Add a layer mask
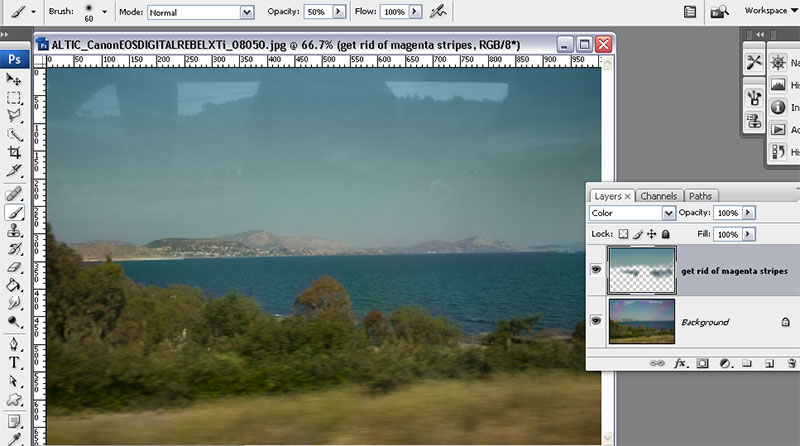 tap(703, 363)
